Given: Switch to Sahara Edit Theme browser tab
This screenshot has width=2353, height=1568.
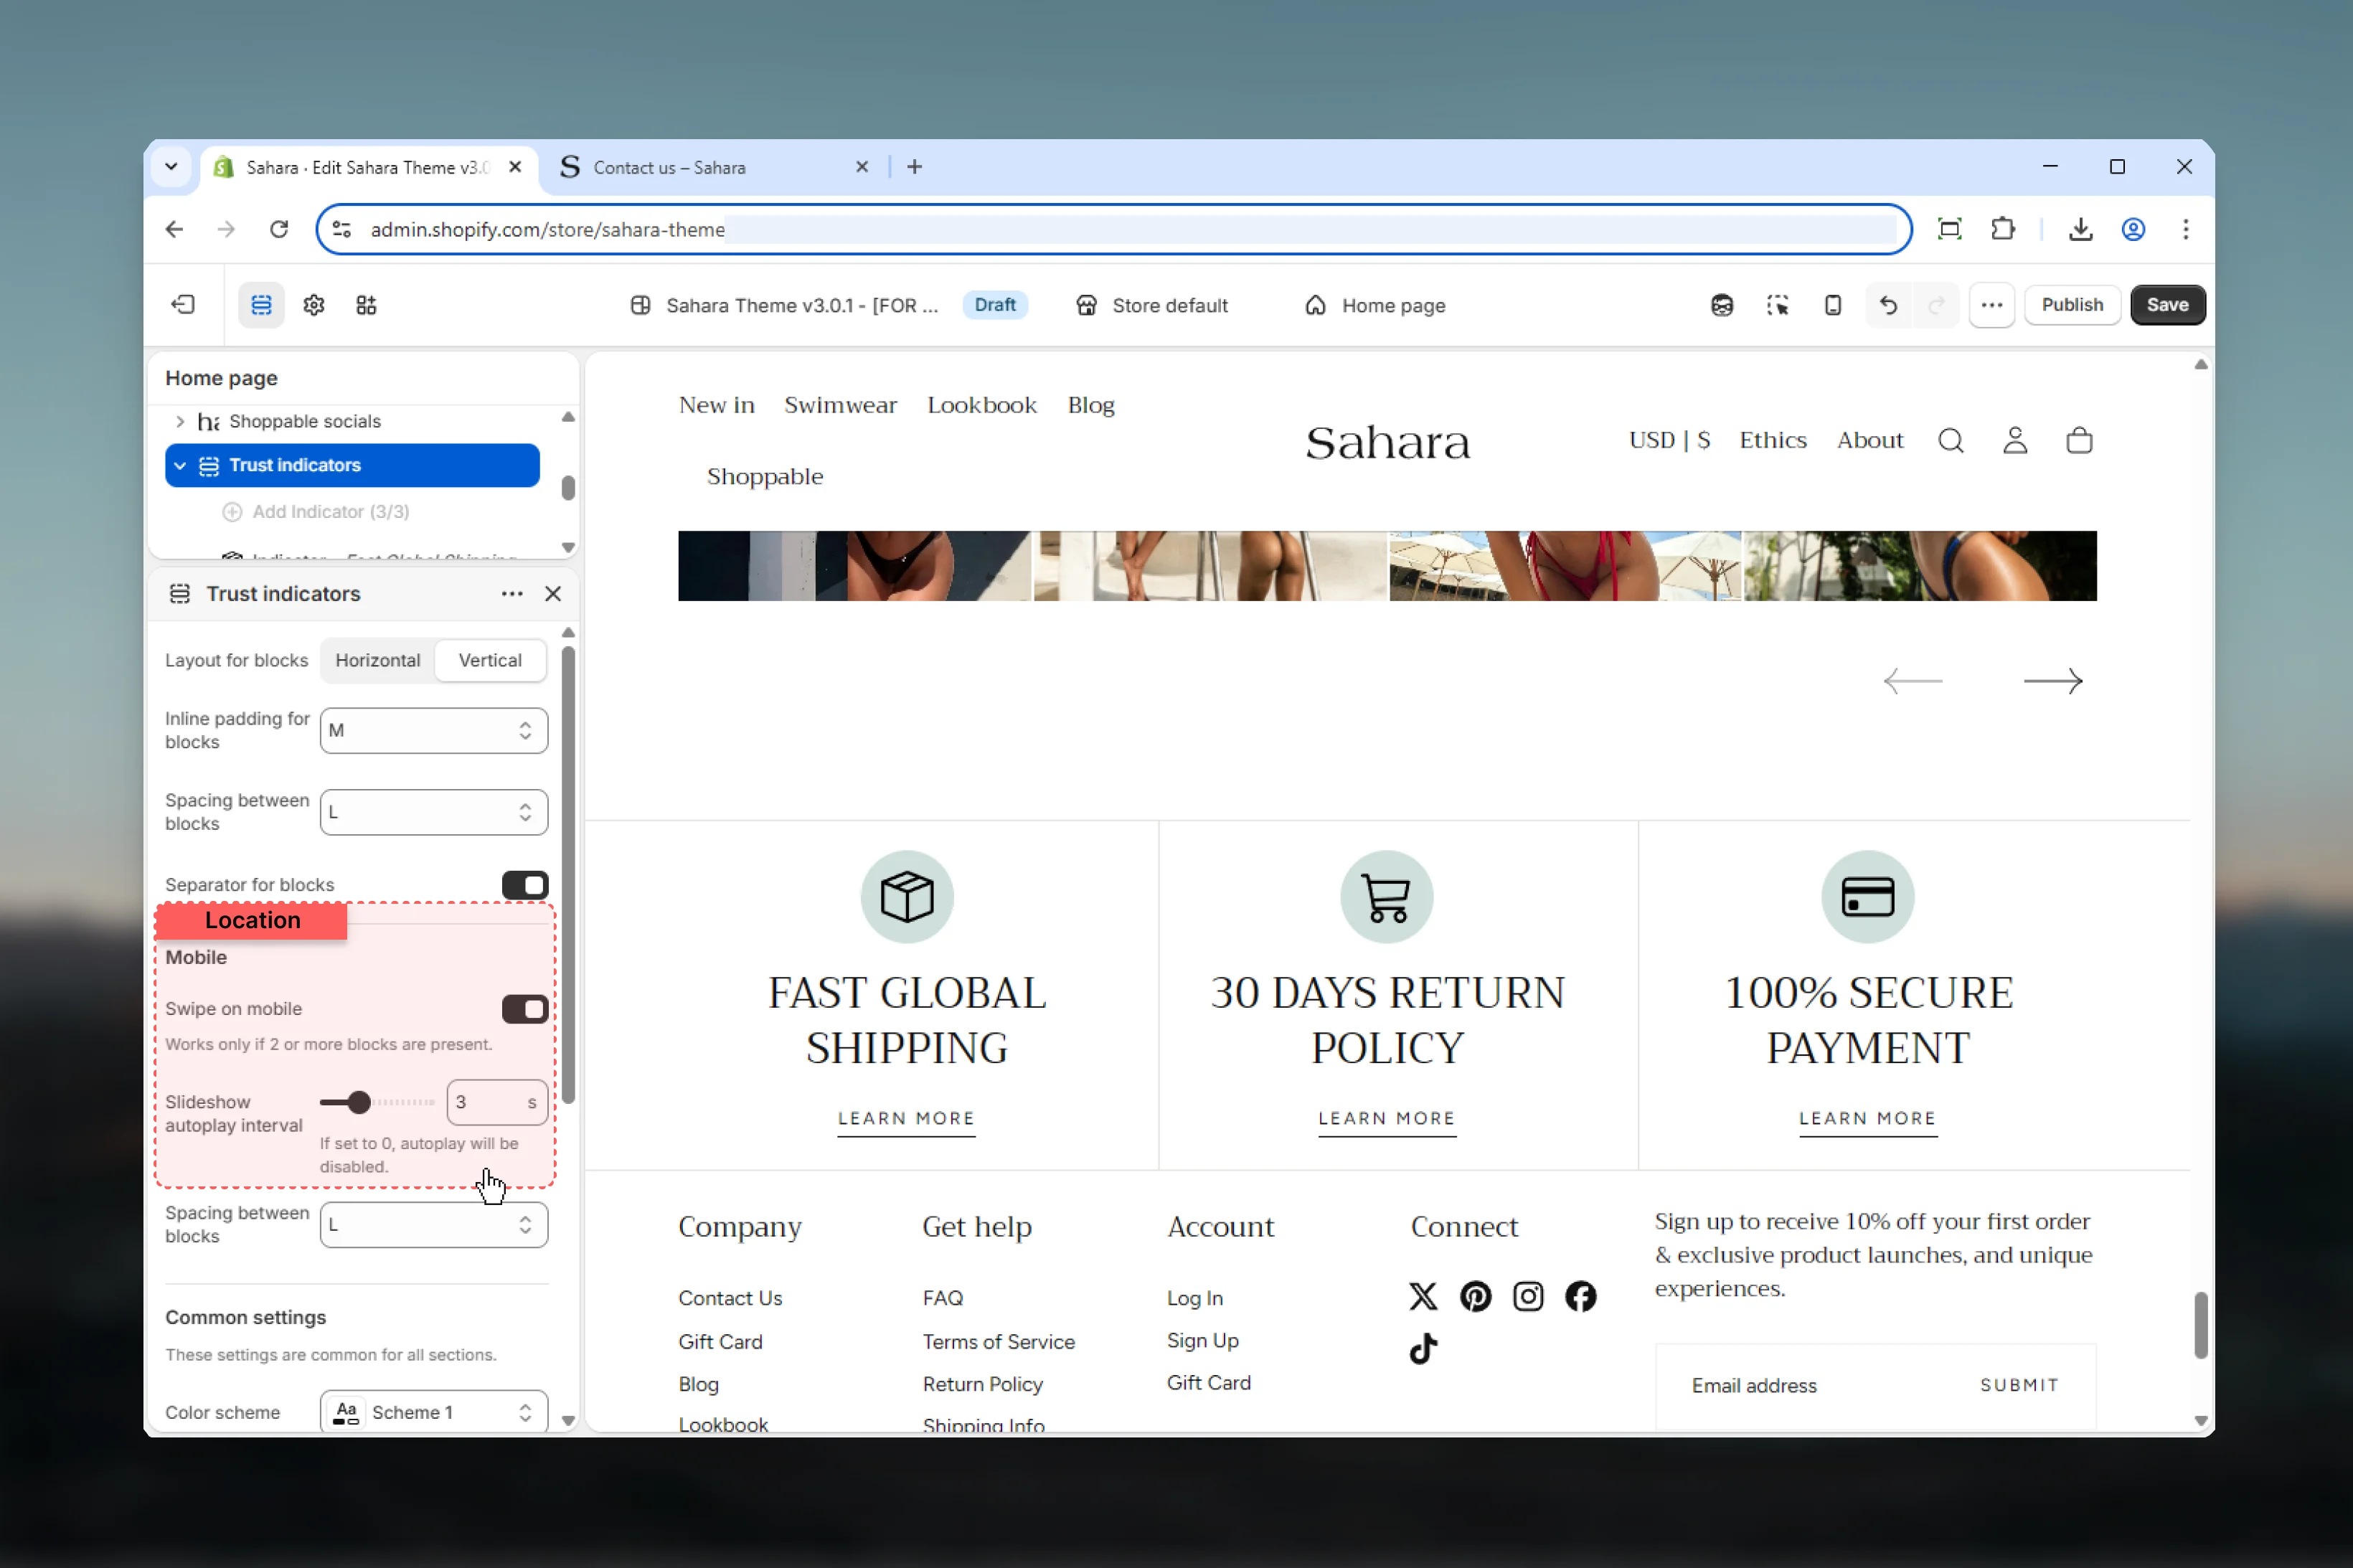Looking at the screenshot, I should click(369, 167).
